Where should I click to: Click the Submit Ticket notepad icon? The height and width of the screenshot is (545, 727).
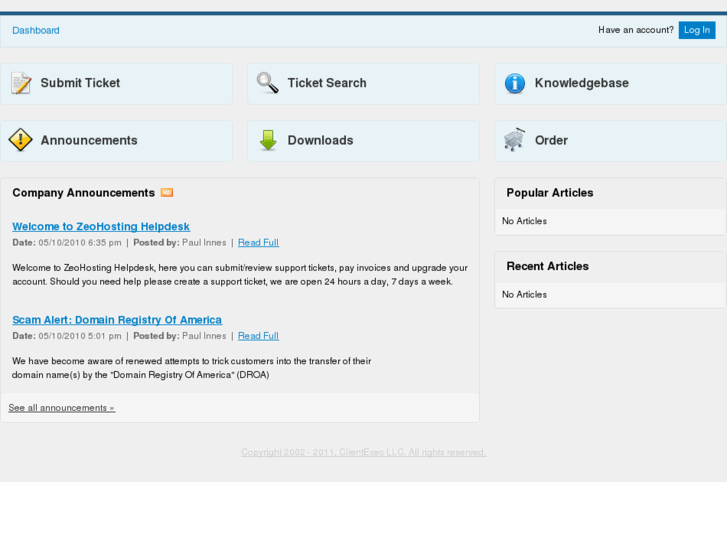pos(21,83)
